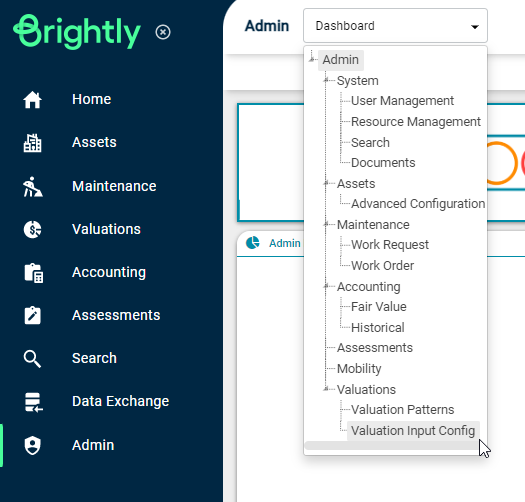Select the Assessments clipboard pencil icon
The width and height of the screenshot is (525, 502).
[x=32, y=315]
